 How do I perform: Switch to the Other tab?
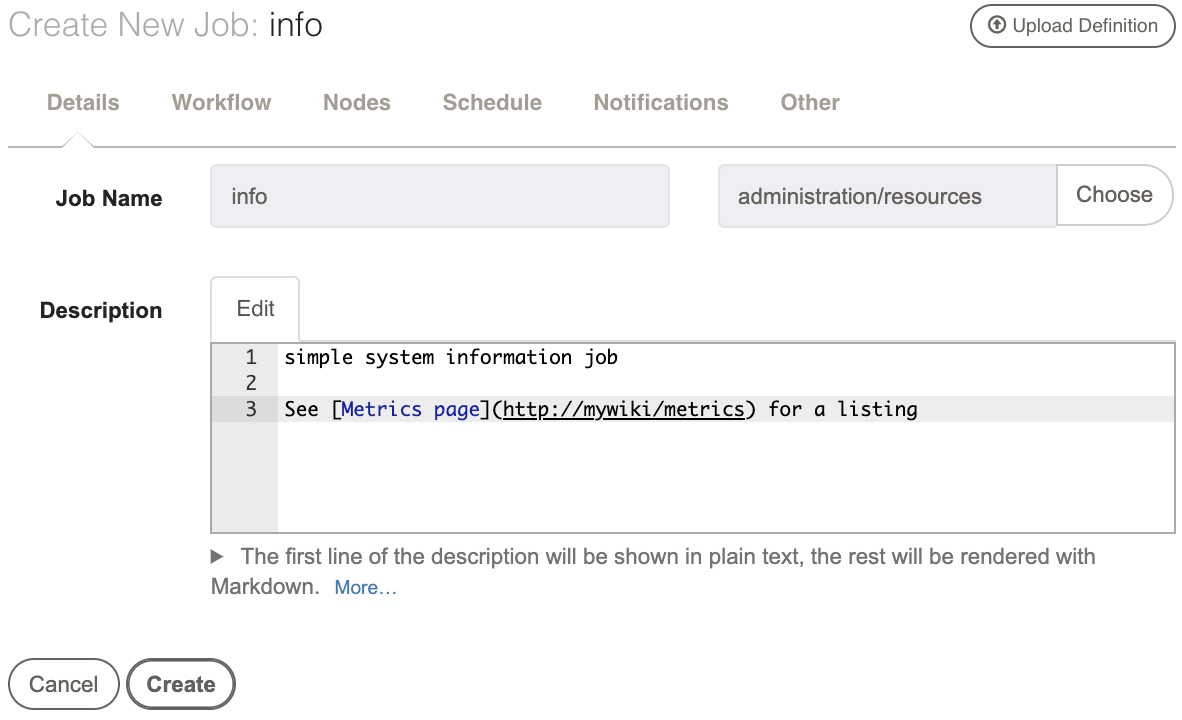810,103
